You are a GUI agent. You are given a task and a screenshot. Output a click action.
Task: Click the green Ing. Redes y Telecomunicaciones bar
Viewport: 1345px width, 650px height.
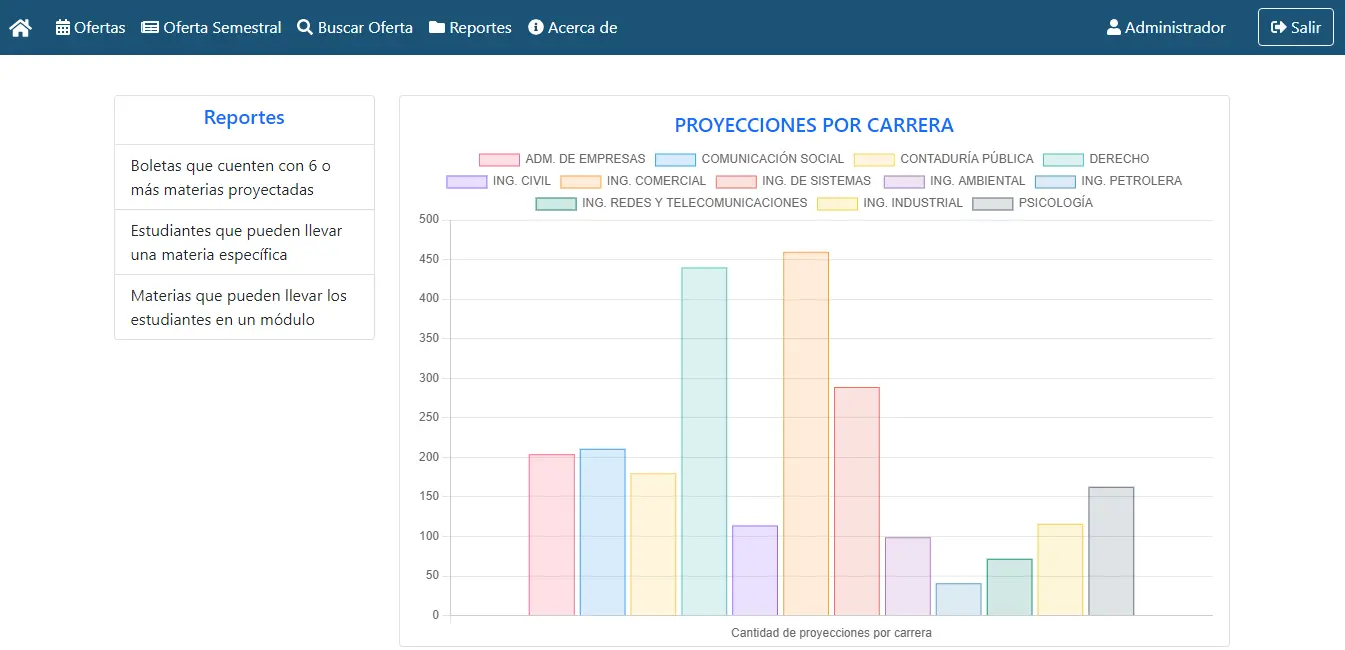(1009, 587)
